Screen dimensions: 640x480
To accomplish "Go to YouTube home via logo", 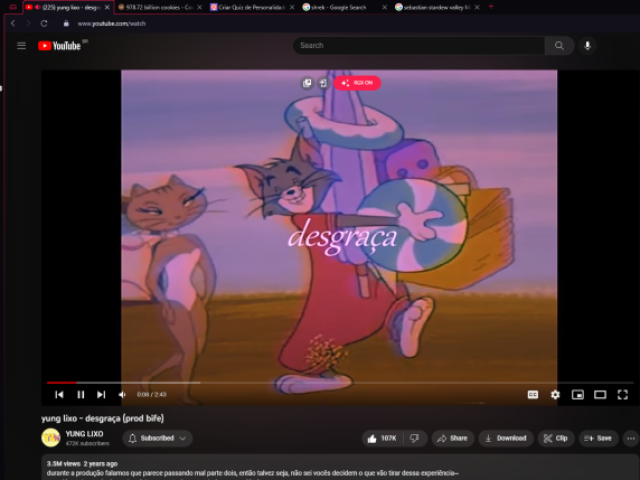I will click(60, 46).
